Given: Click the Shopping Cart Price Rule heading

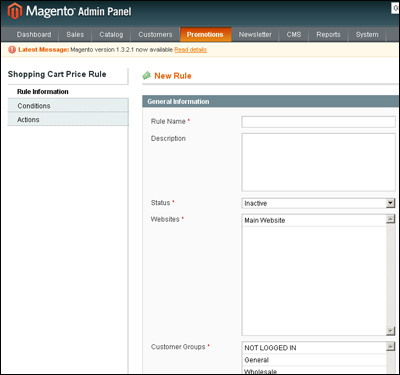Looking at the screenshot, I should point(57,74).
